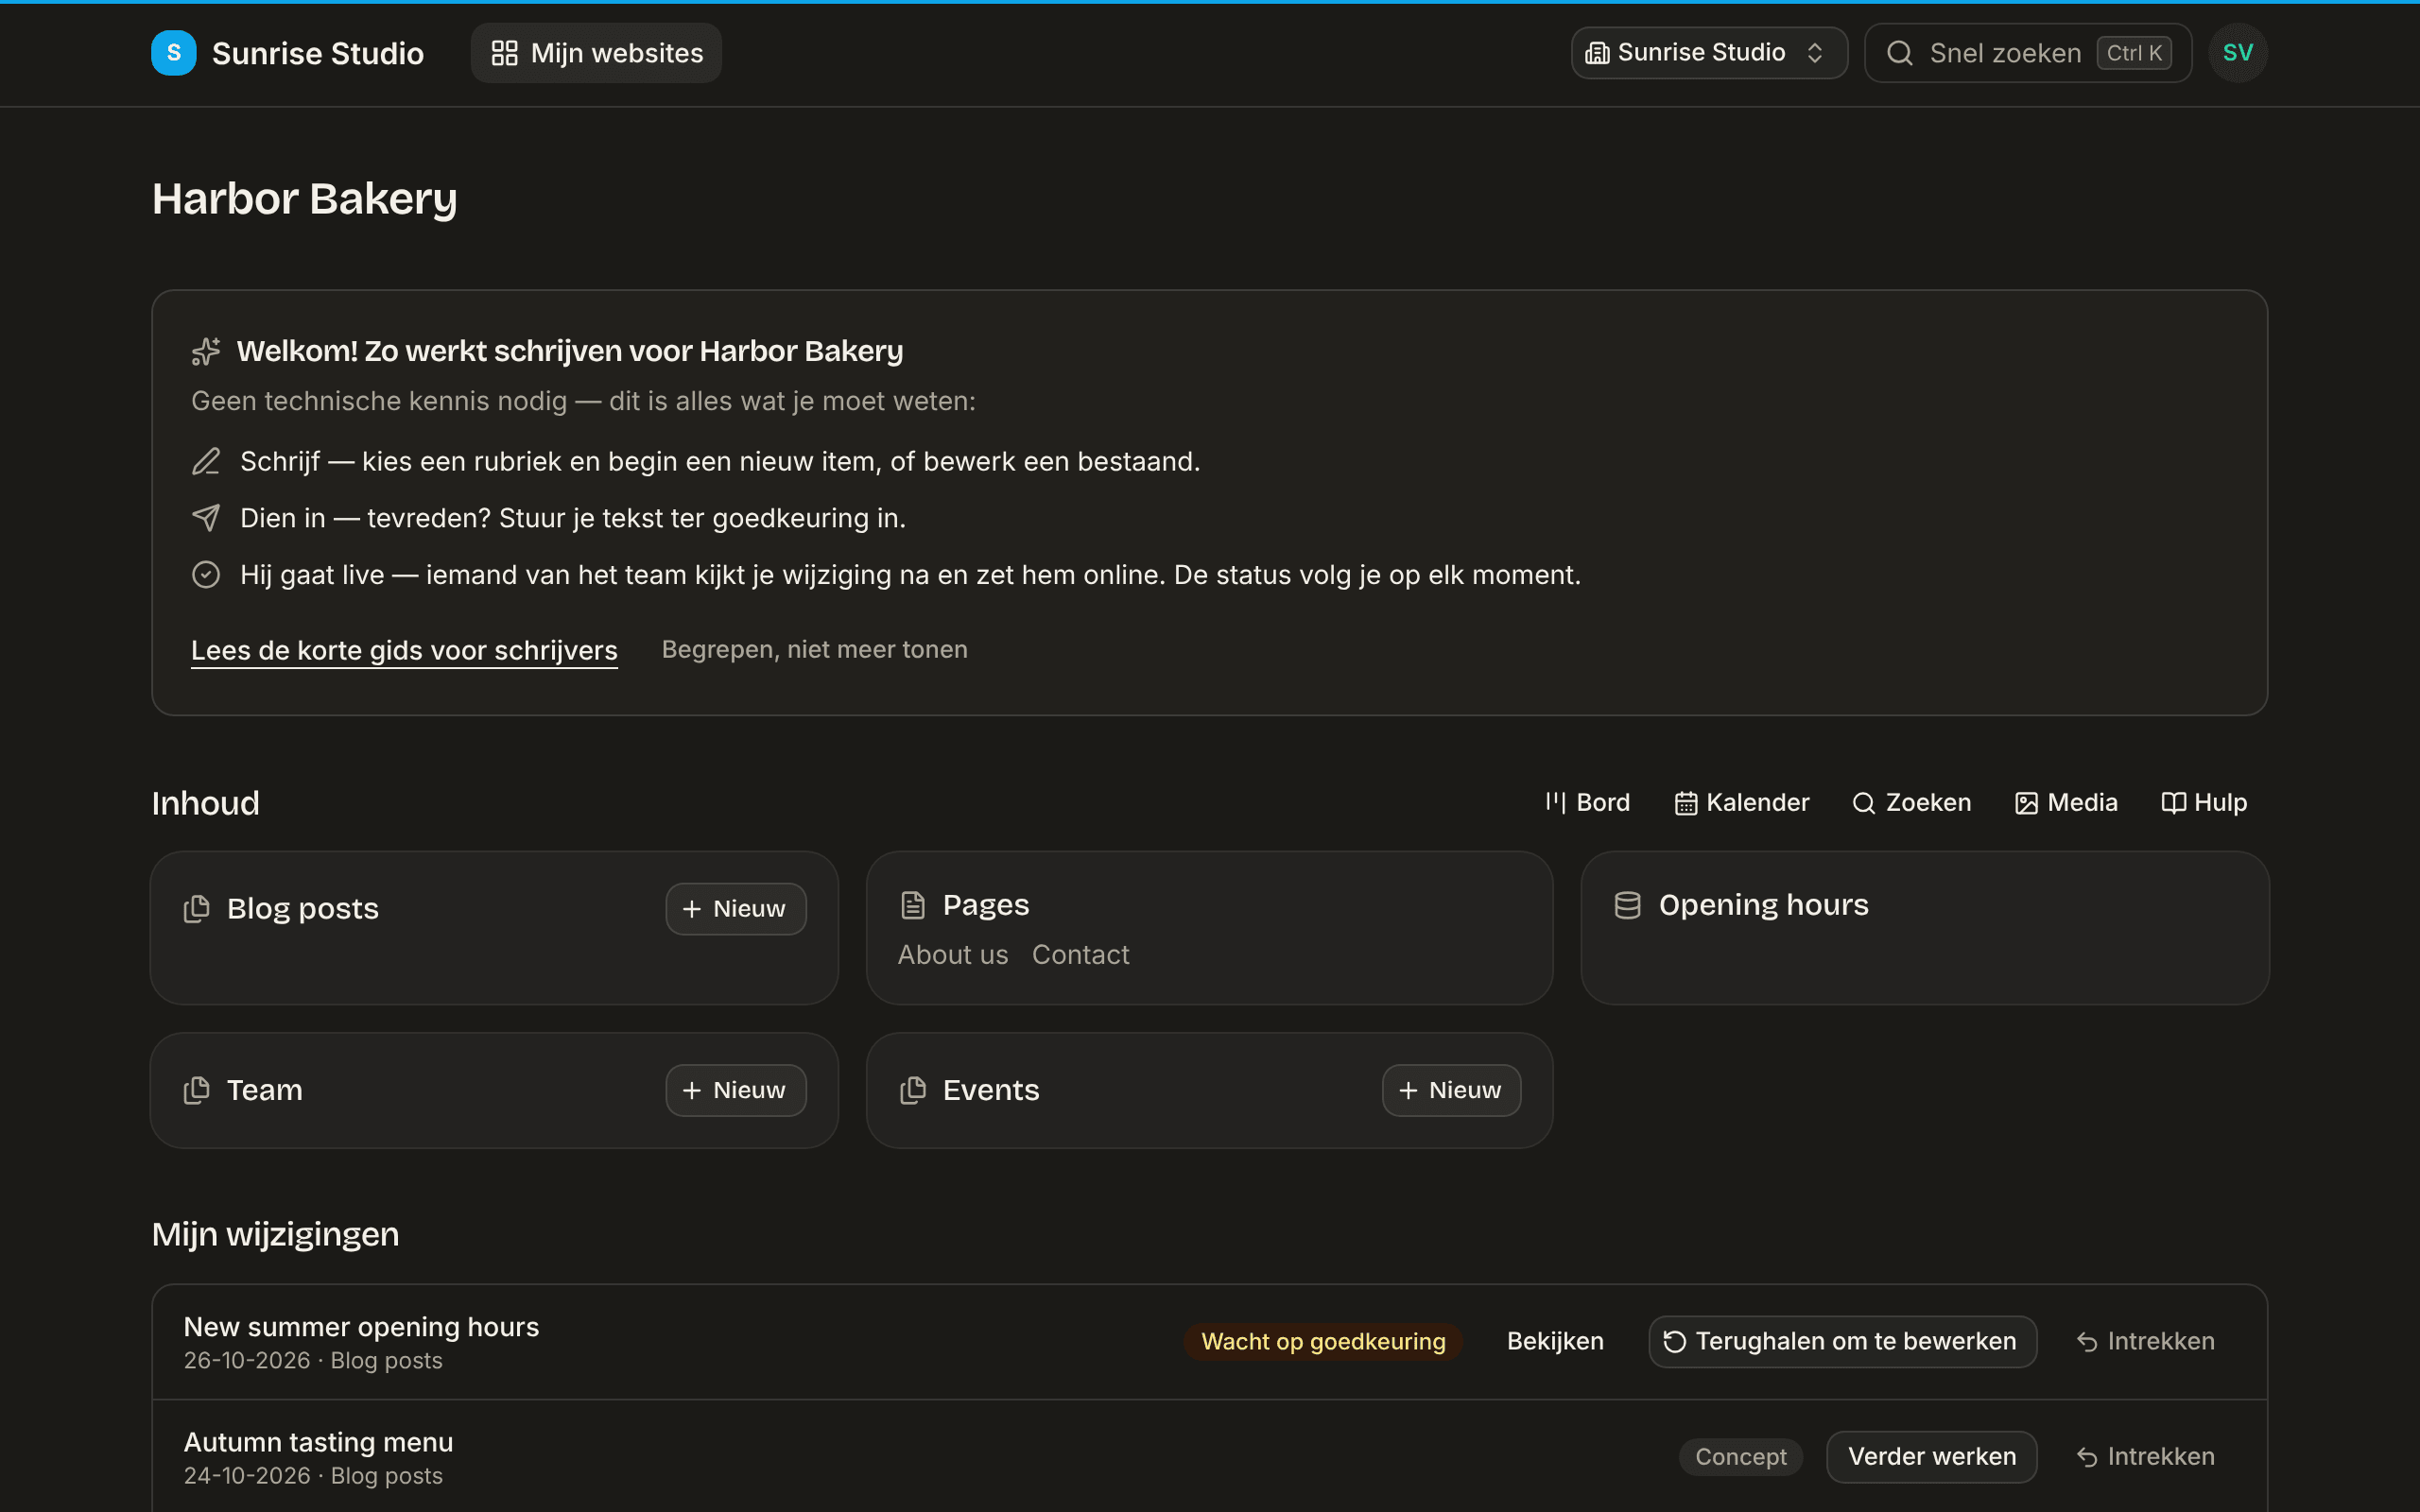
Task: Open the Blog posts collection title
Action: 302,909
